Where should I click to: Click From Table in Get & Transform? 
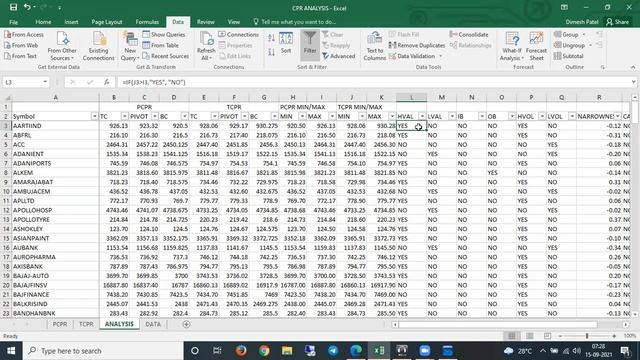(160, 45)
